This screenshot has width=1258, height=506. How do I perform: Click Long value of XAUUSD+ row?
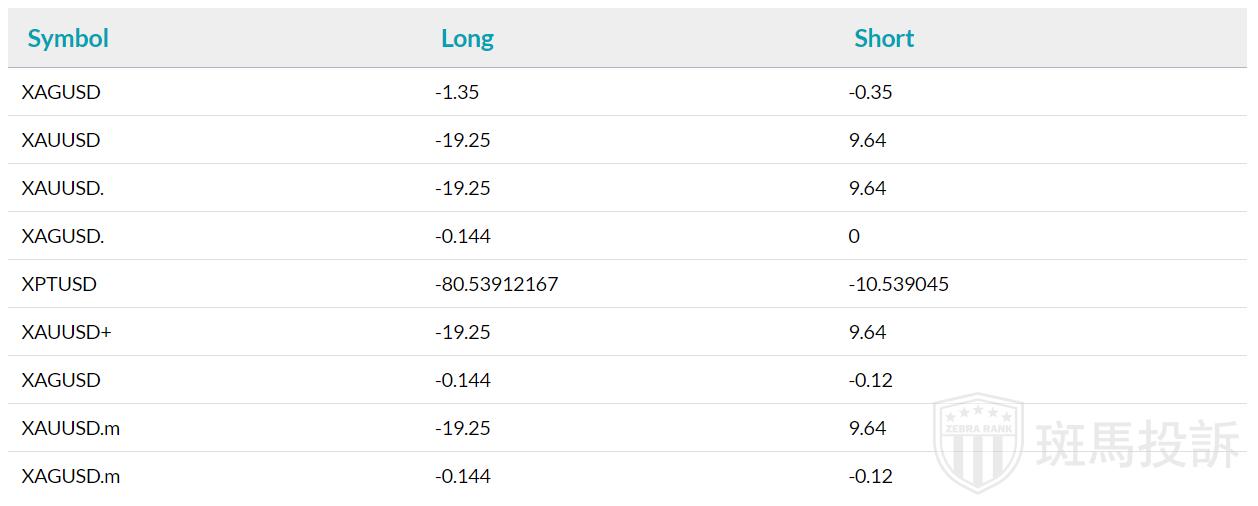[463, 332]
